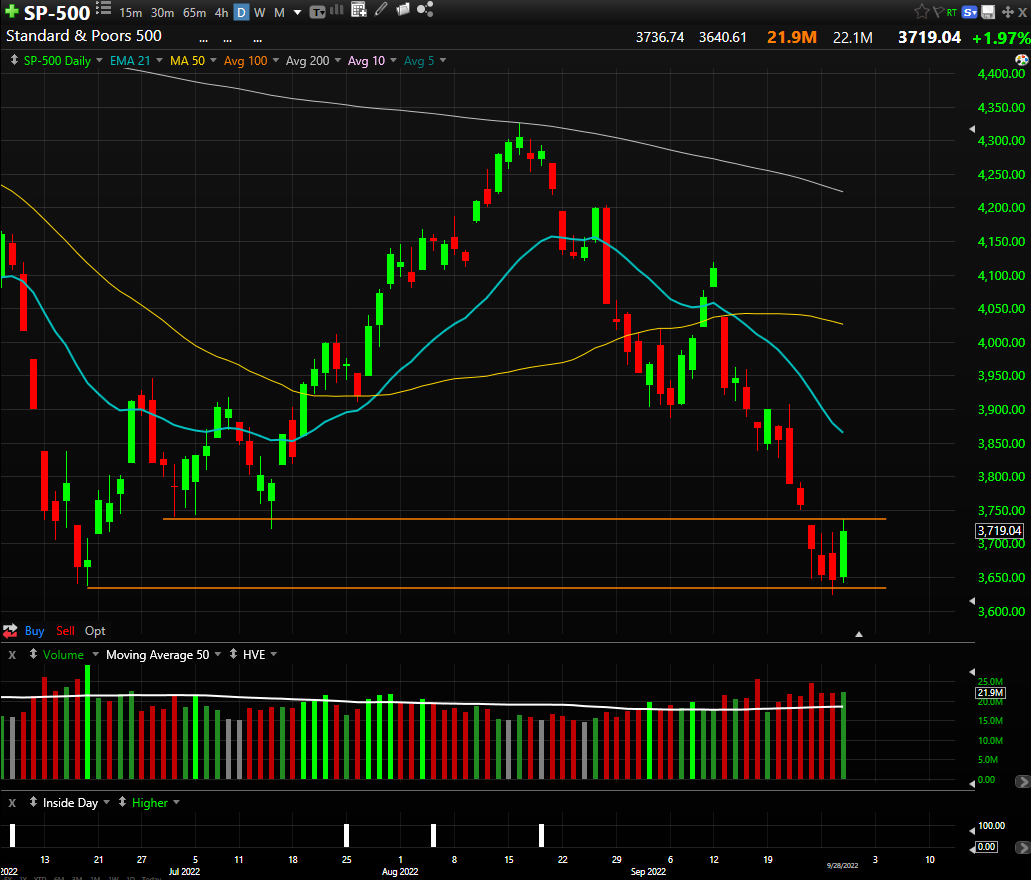Click the buy-sell swap arrows icon
This screenshot has width=1031, height=880.
tap(10, 631)
